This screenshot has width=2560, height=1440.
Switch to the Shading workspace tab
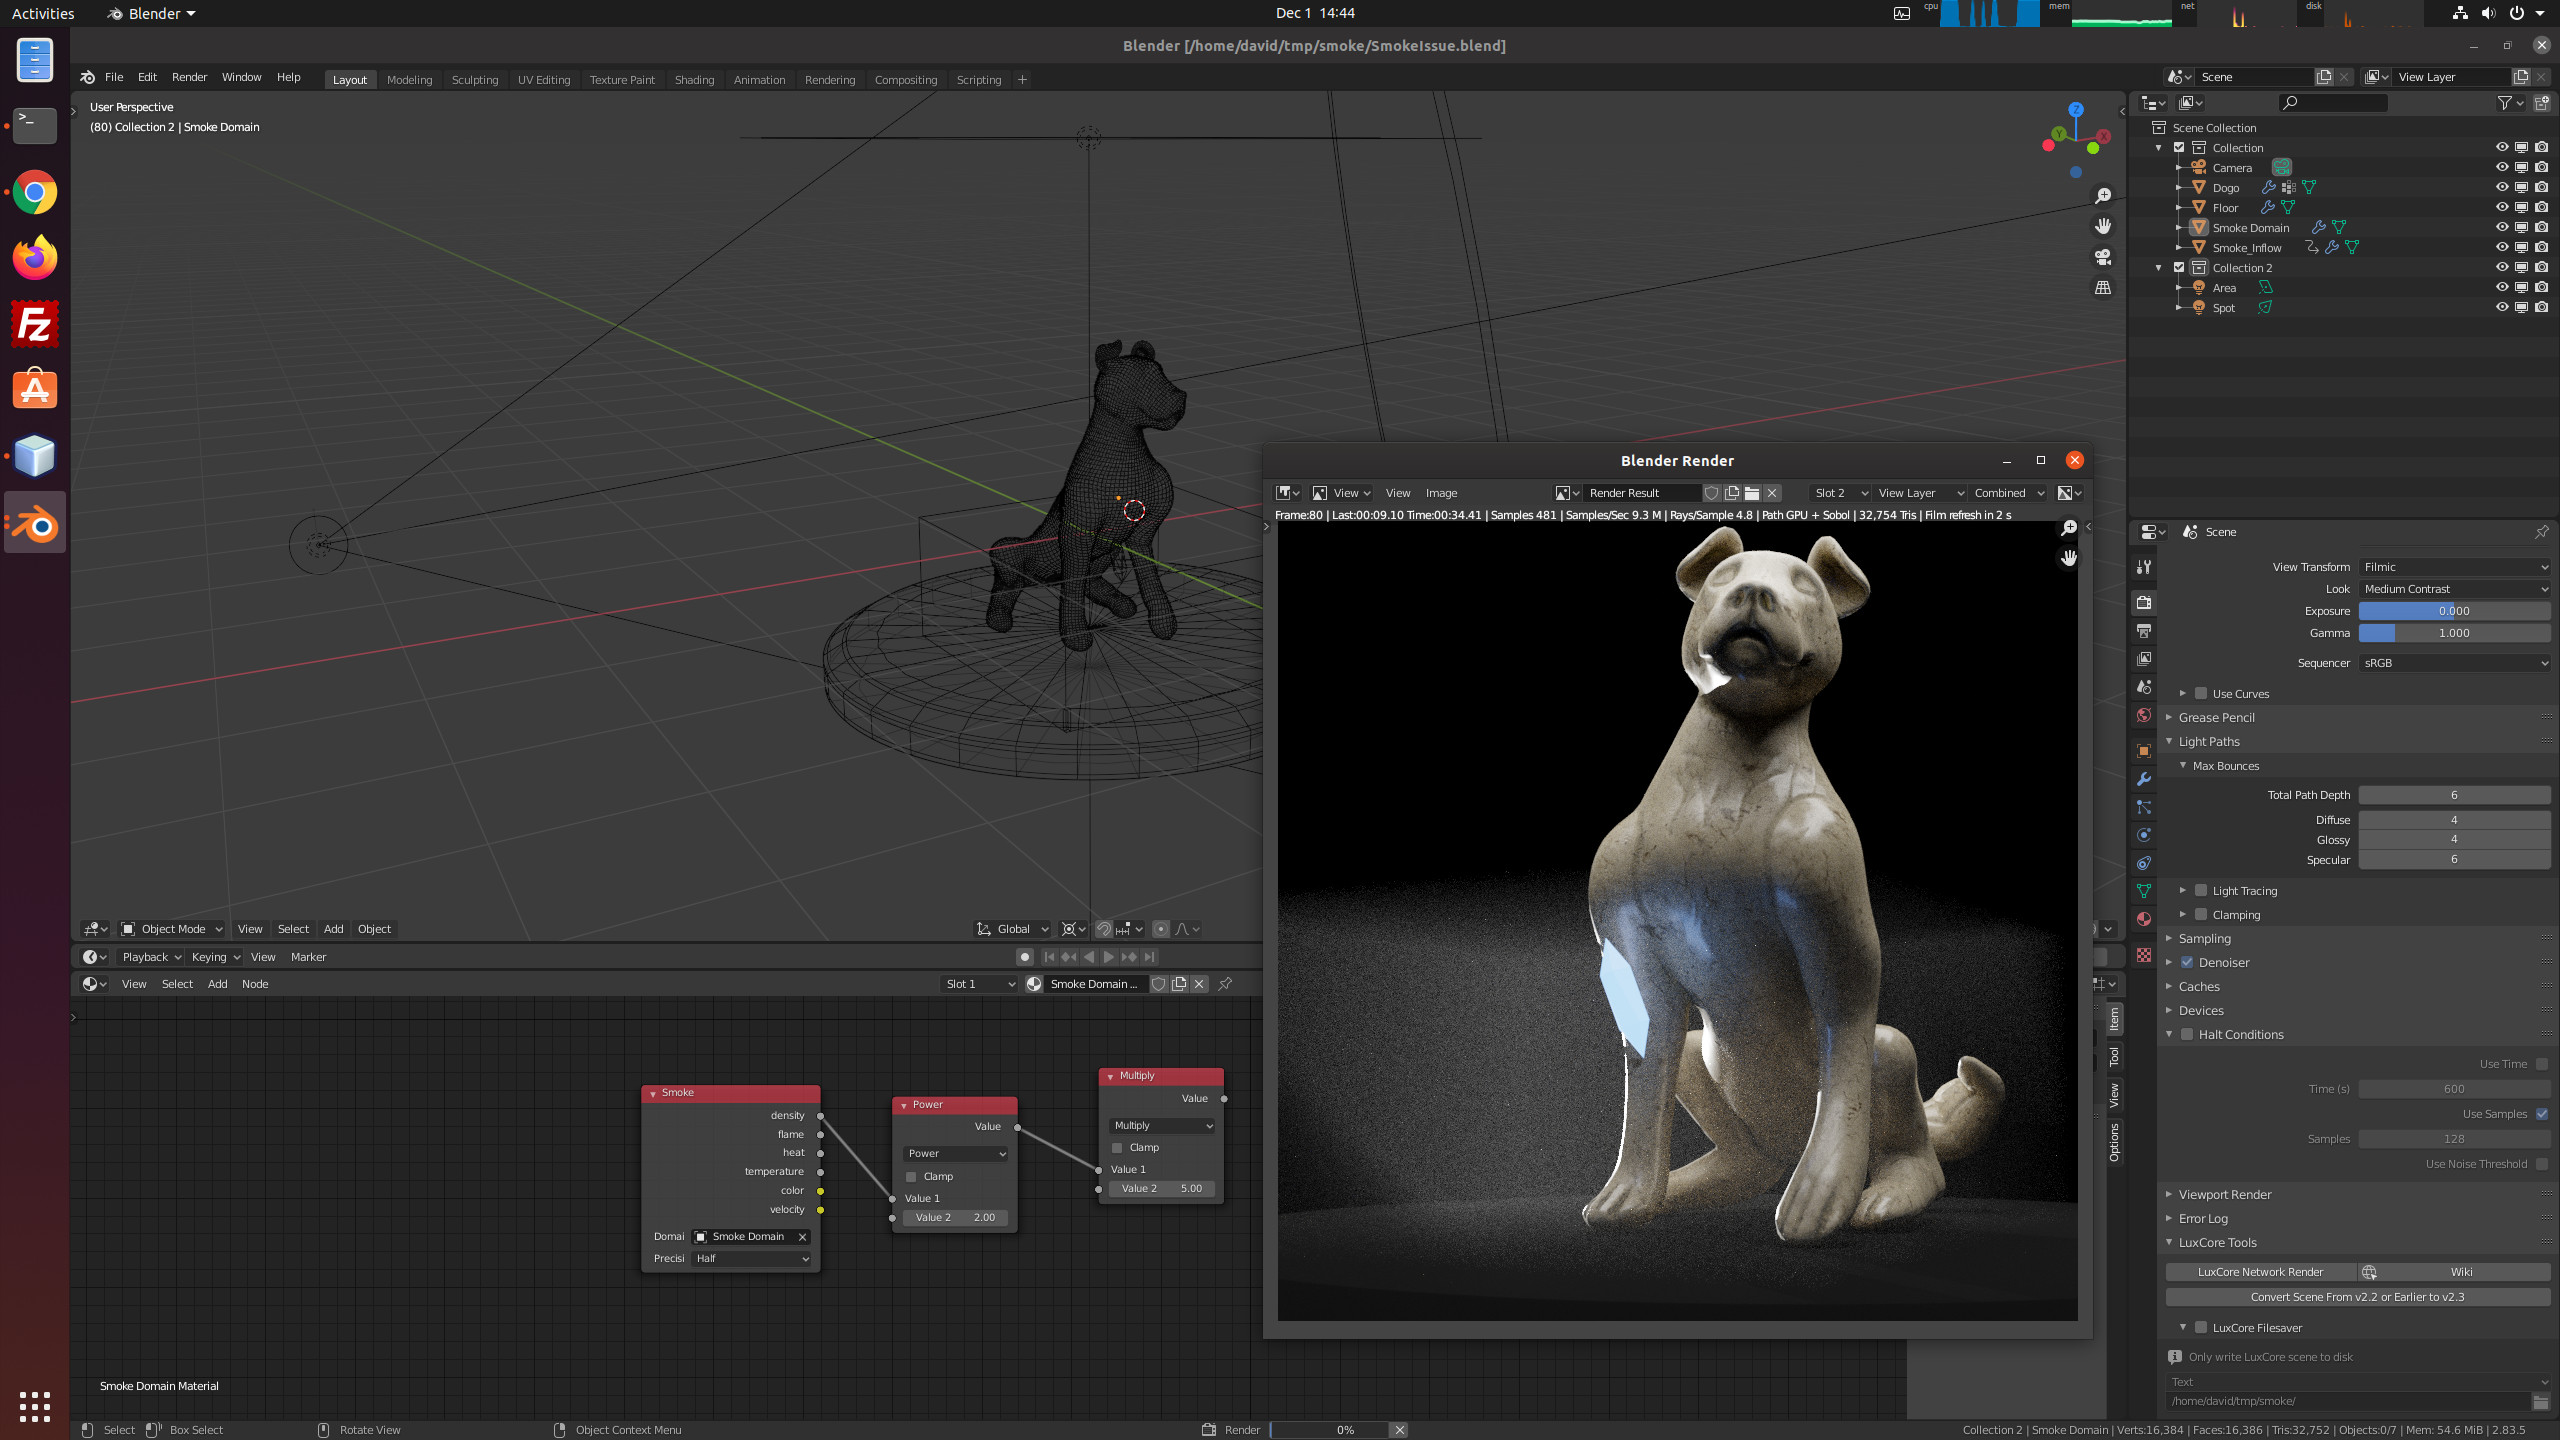[x=694, y=80]
